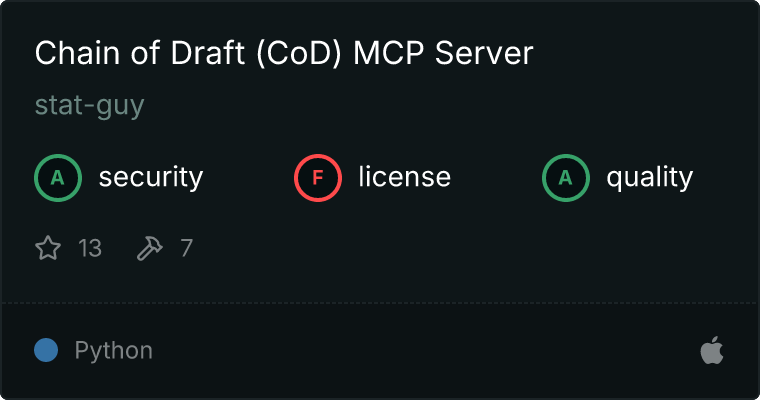
Task: Click empty card area right of tools count
Action: pyautogui.click(x=460, y=248)
